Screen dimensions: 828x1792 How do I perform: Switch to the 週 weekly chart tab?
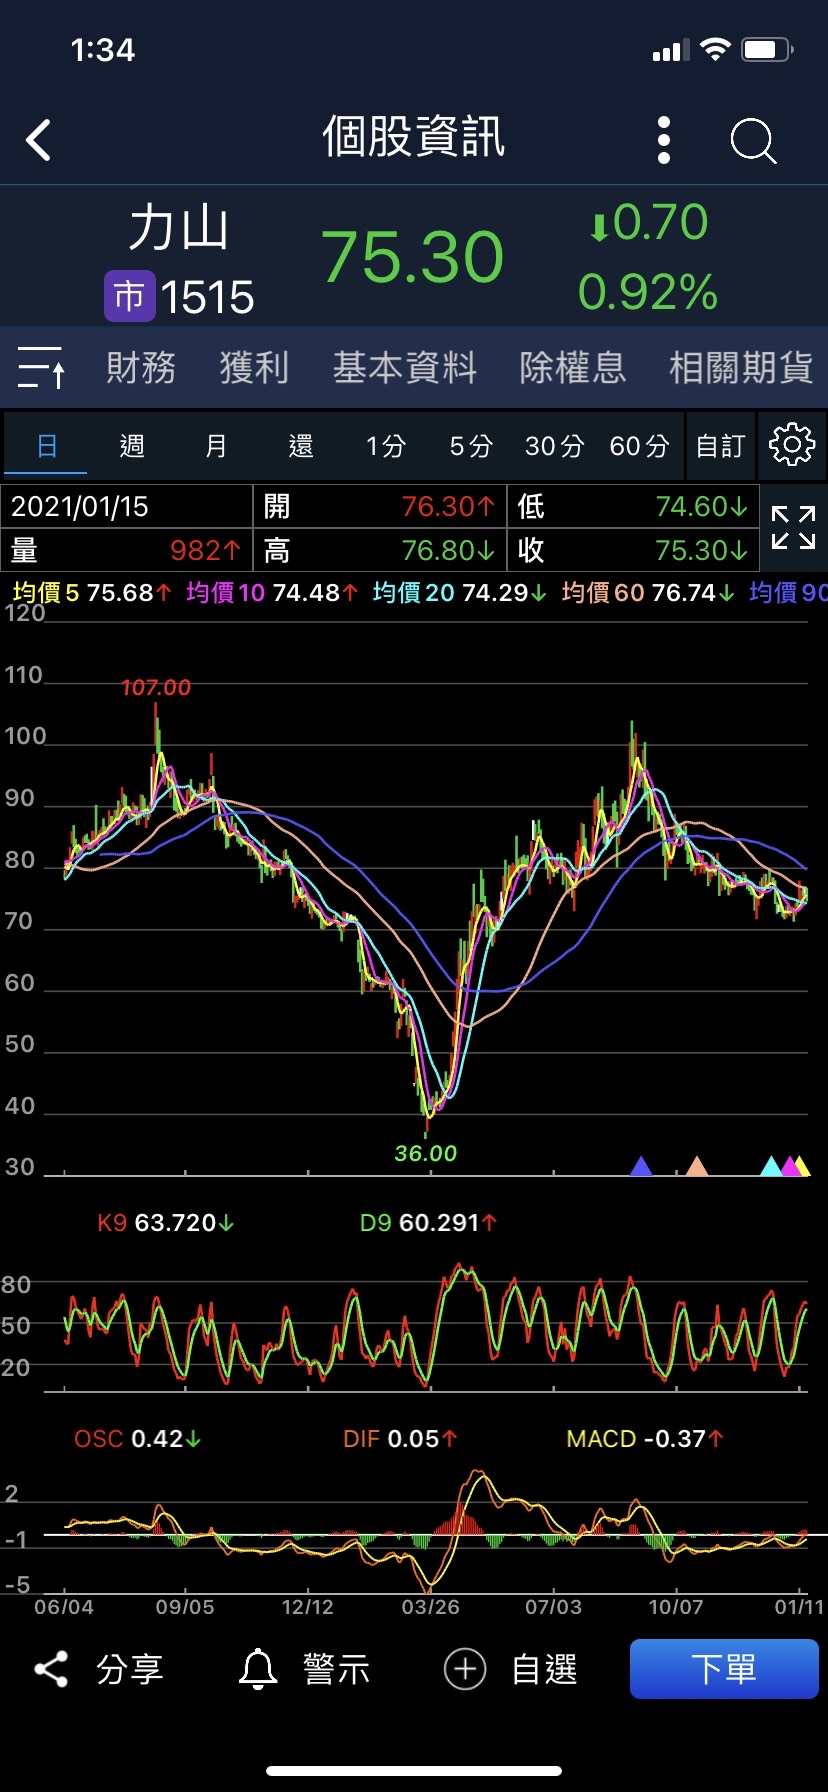tap(132, 446)
